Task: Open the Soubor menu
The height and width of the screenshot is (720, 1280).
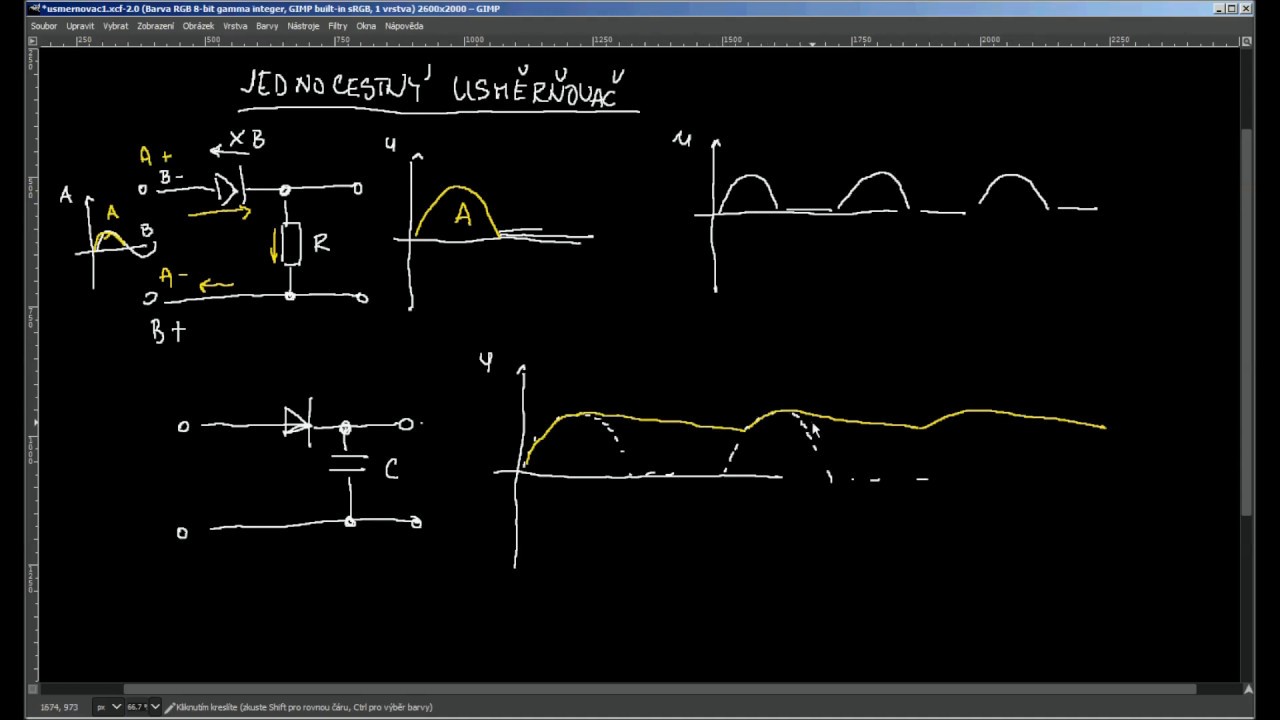Action: pos(44,26)
